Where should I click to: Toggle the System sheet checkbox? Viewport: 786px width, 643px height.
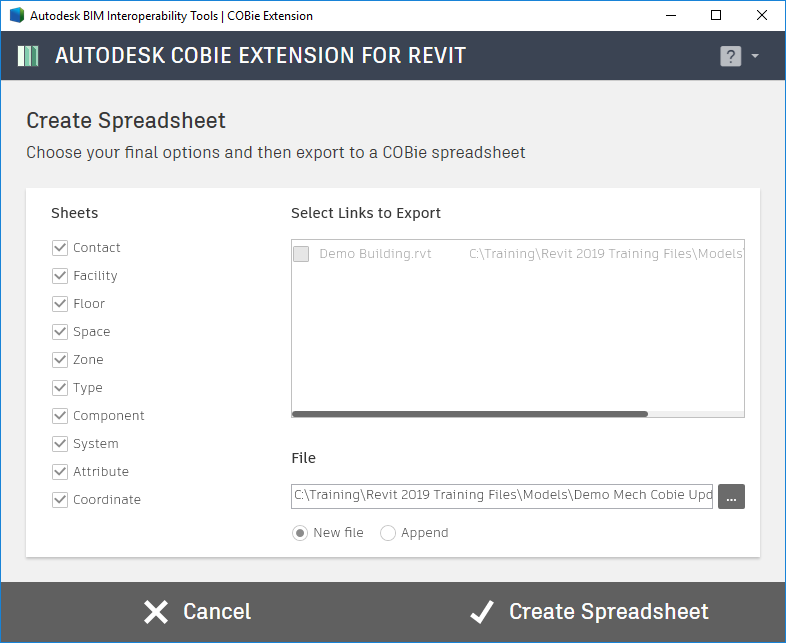click(60, 444)
